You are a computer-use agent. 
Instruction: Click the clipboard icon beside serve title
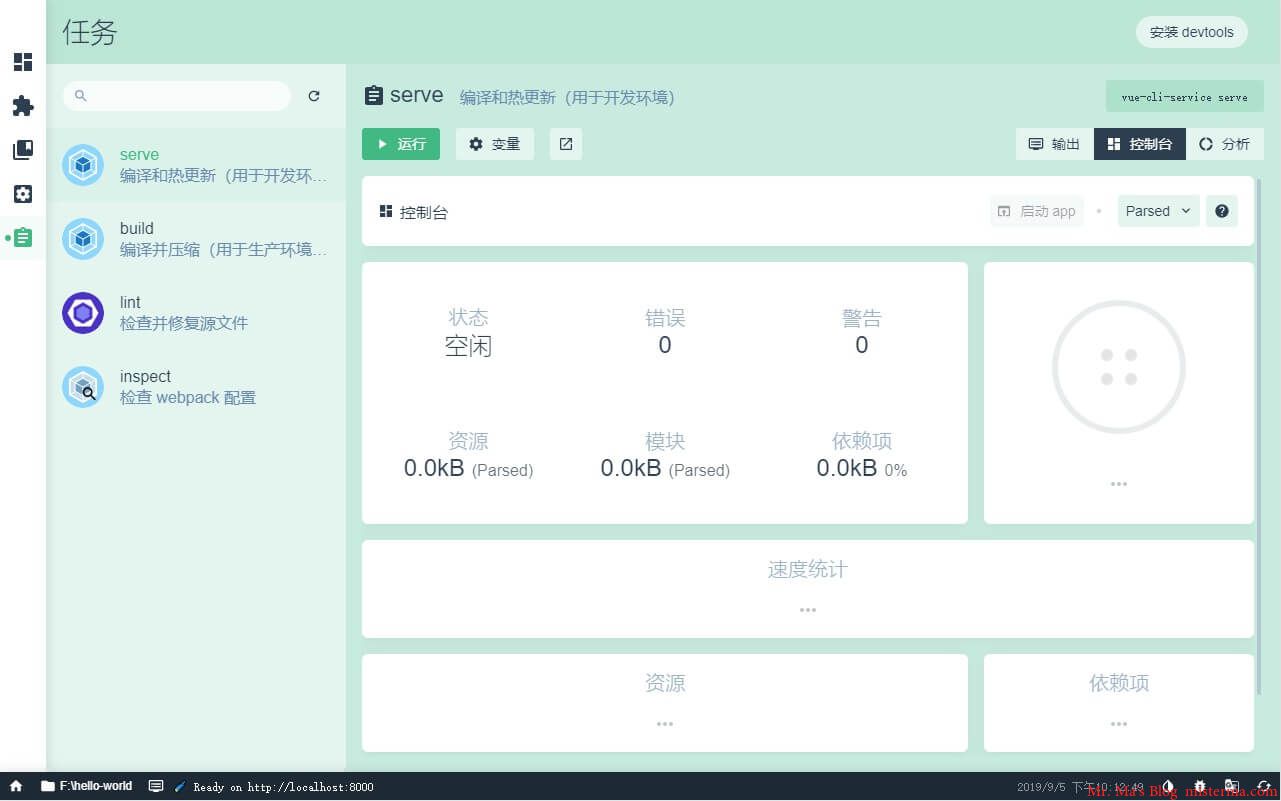(x=373, y=96)
